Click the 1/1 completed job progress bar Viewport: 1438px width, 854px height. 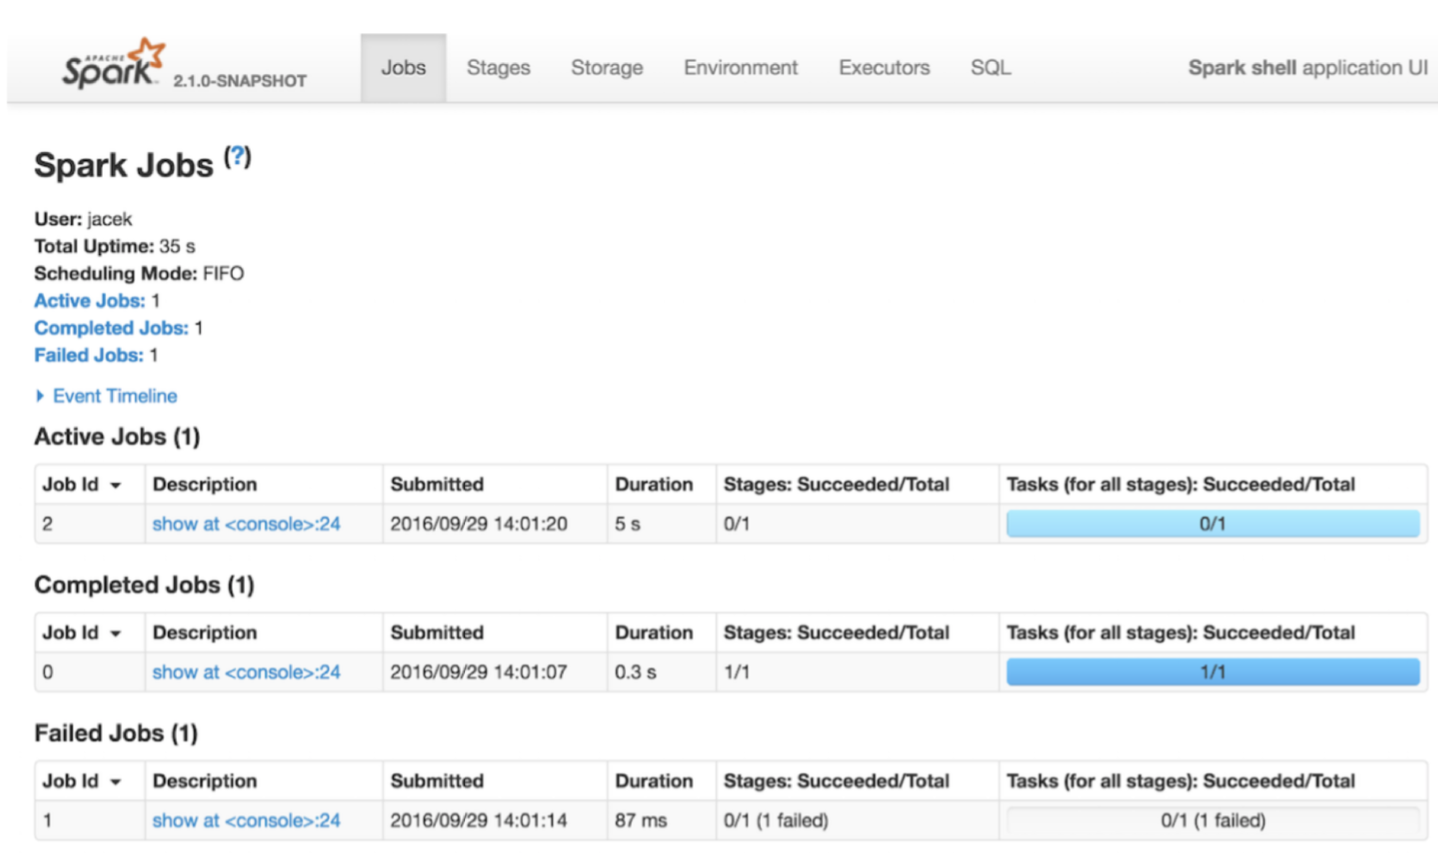[x=1213, y=672]
